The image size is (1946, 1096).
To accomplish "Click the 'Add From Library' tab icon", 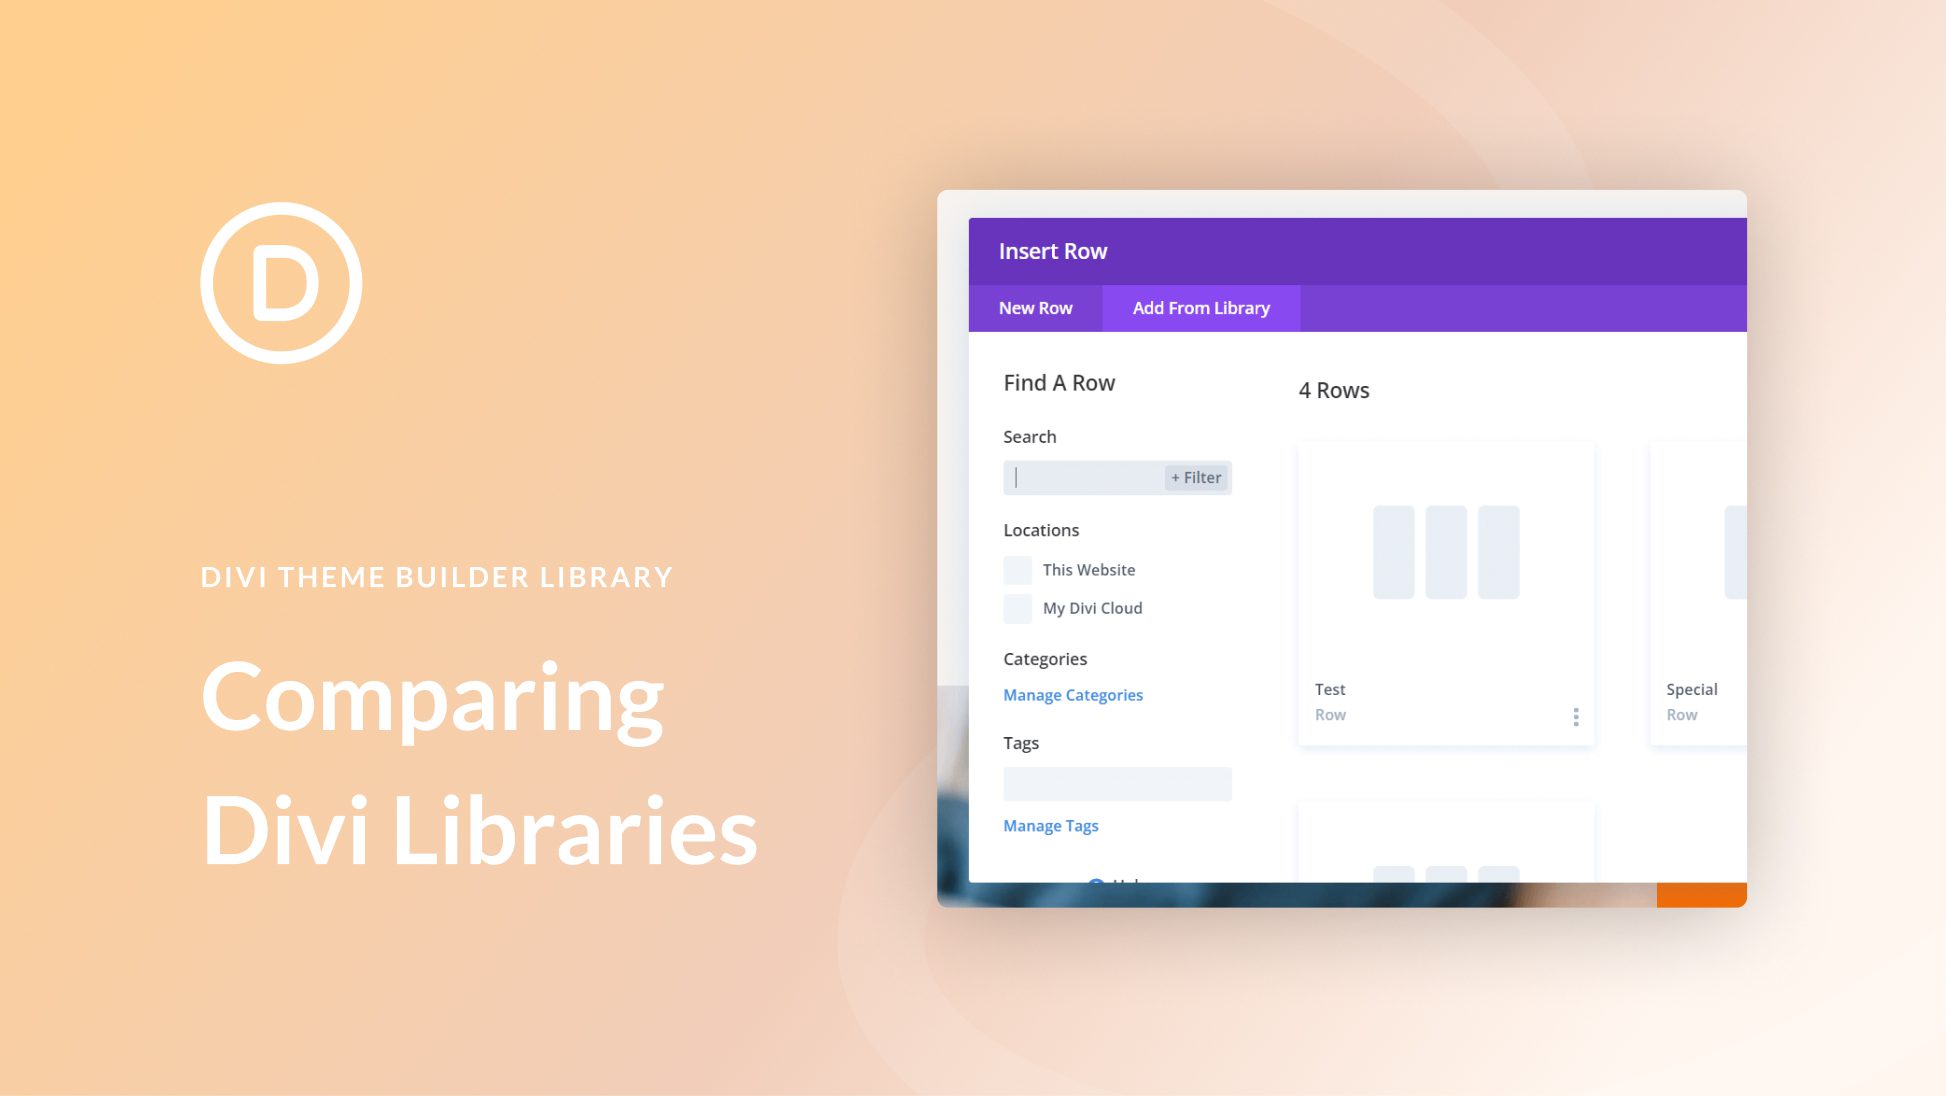I will (x=1199, y=307).
